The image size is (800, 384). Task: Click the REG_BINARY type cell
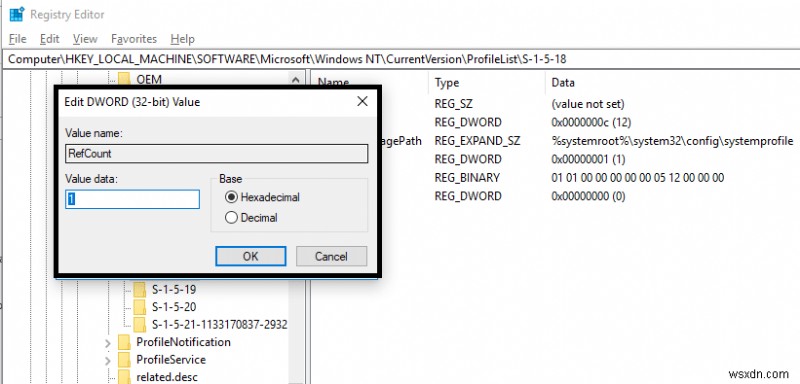467,177
